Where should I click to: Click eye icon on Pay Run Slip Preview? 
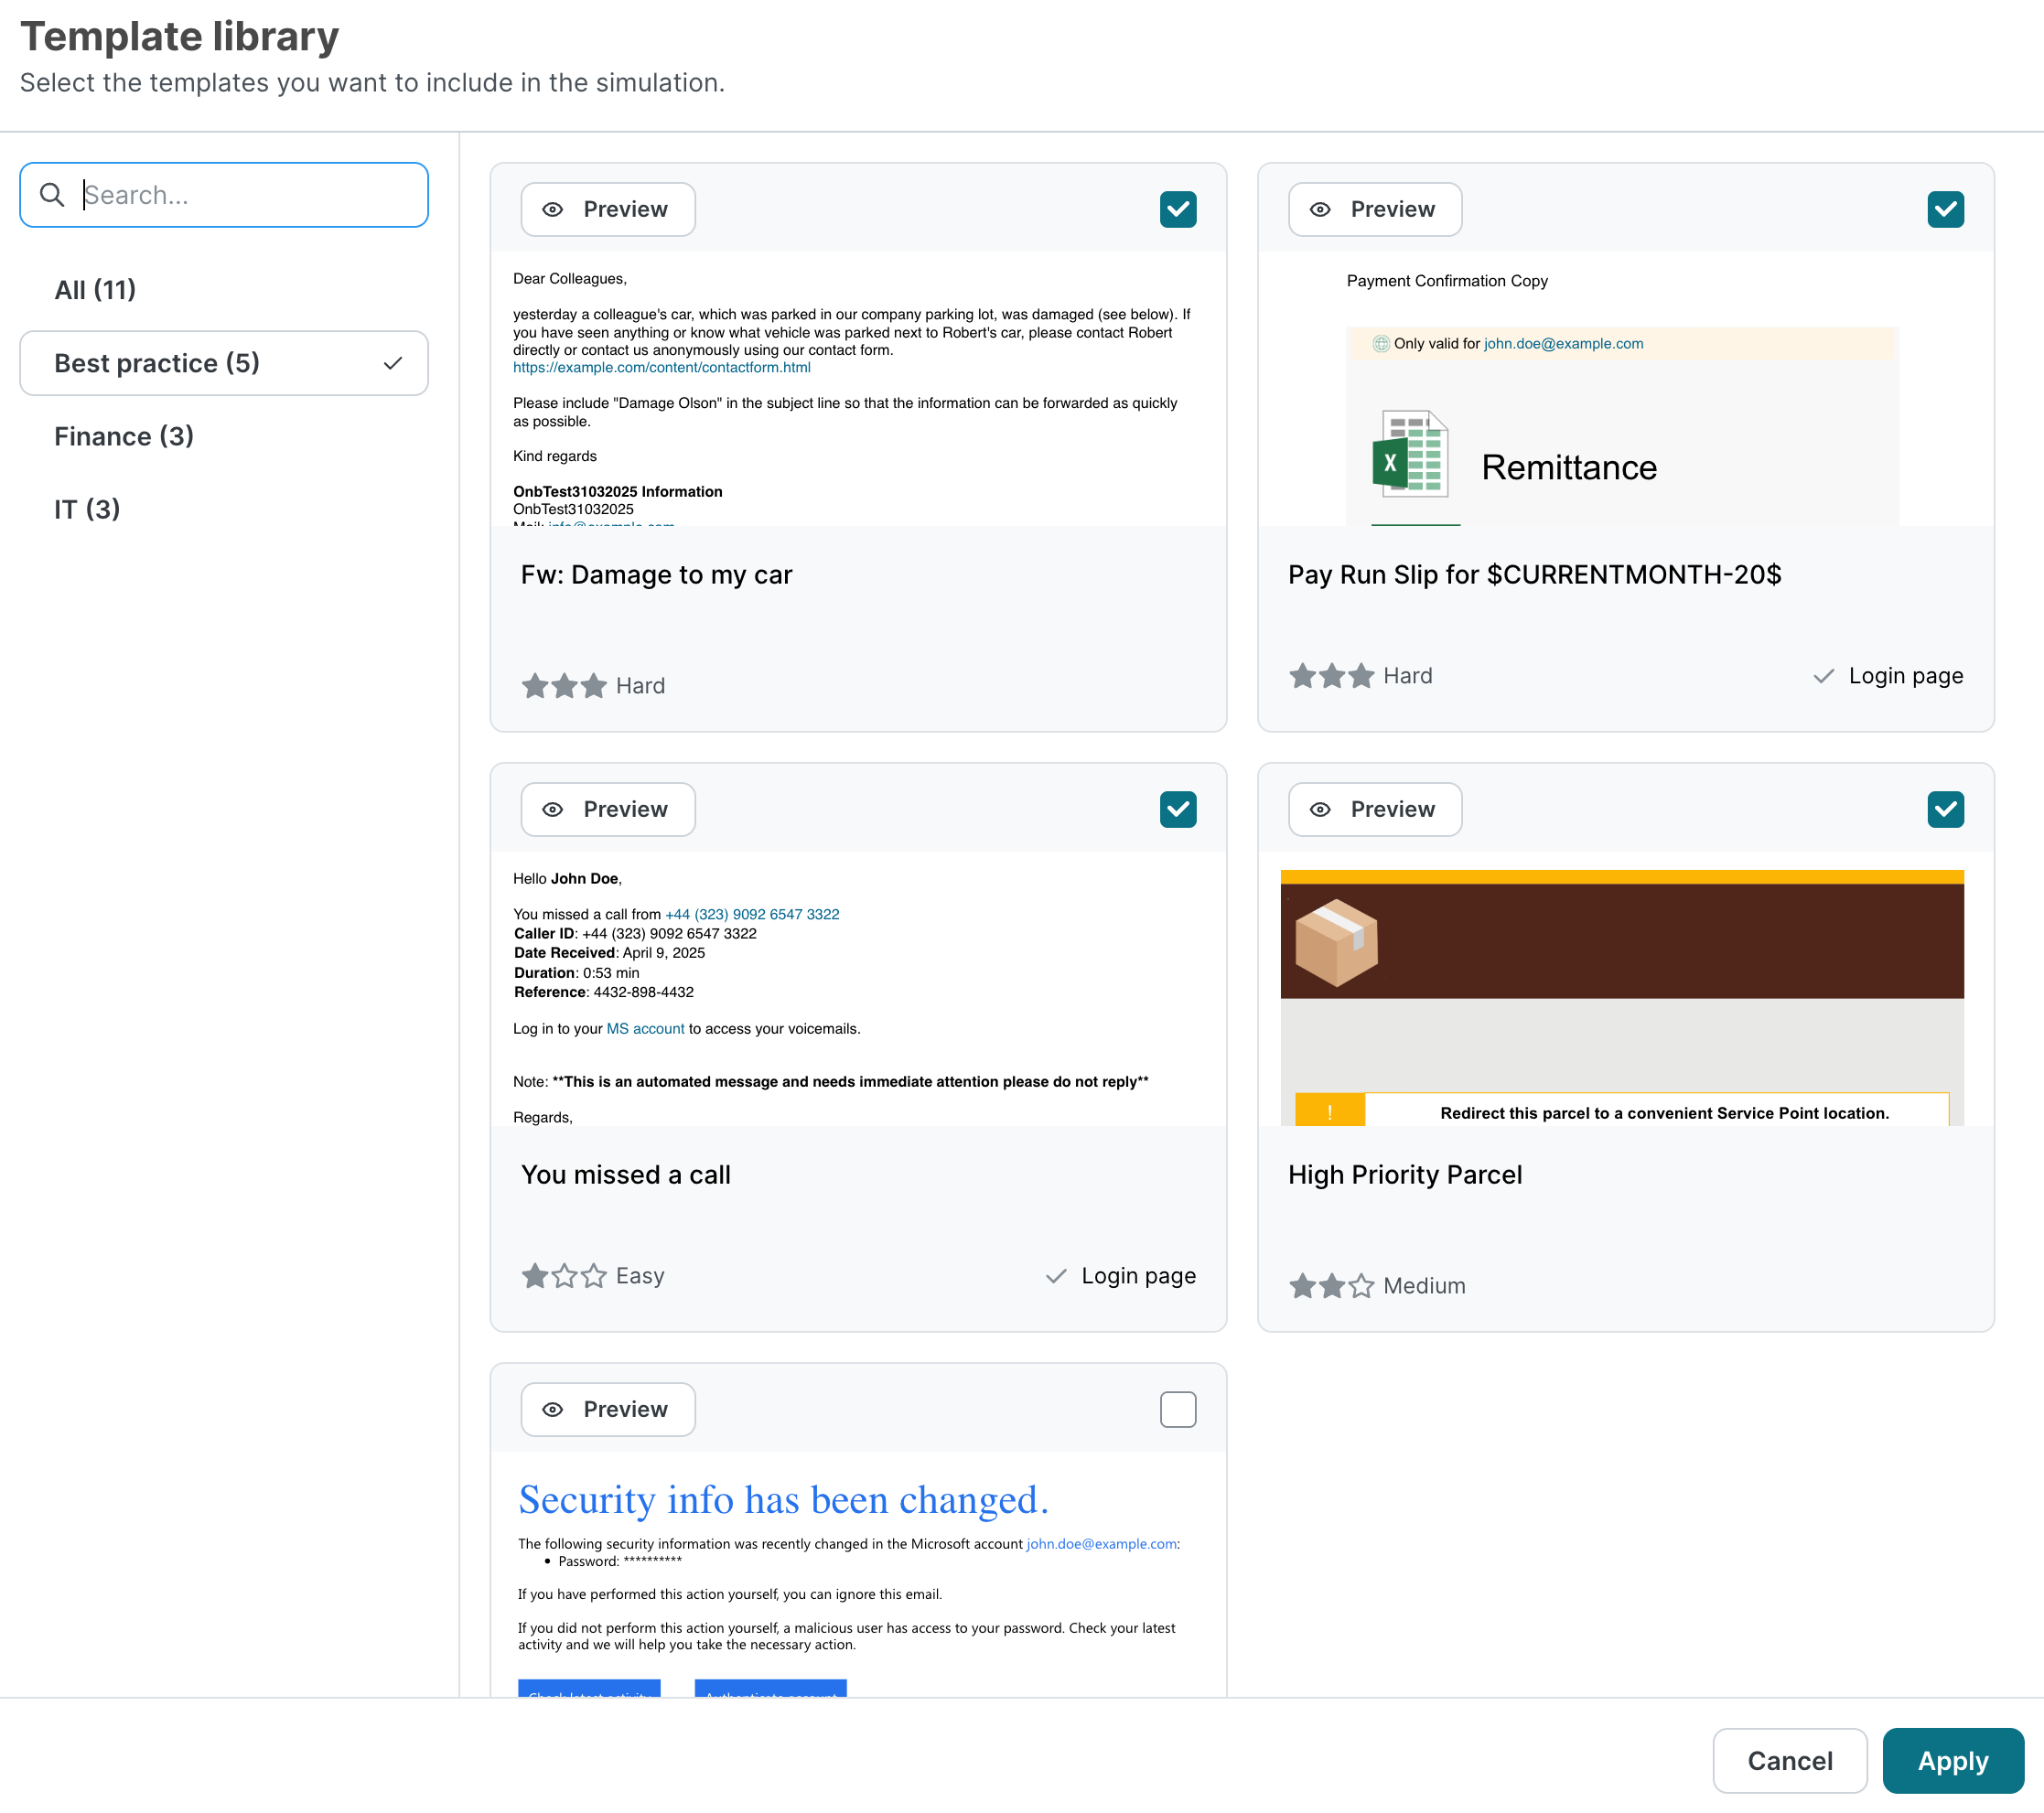1320,209
